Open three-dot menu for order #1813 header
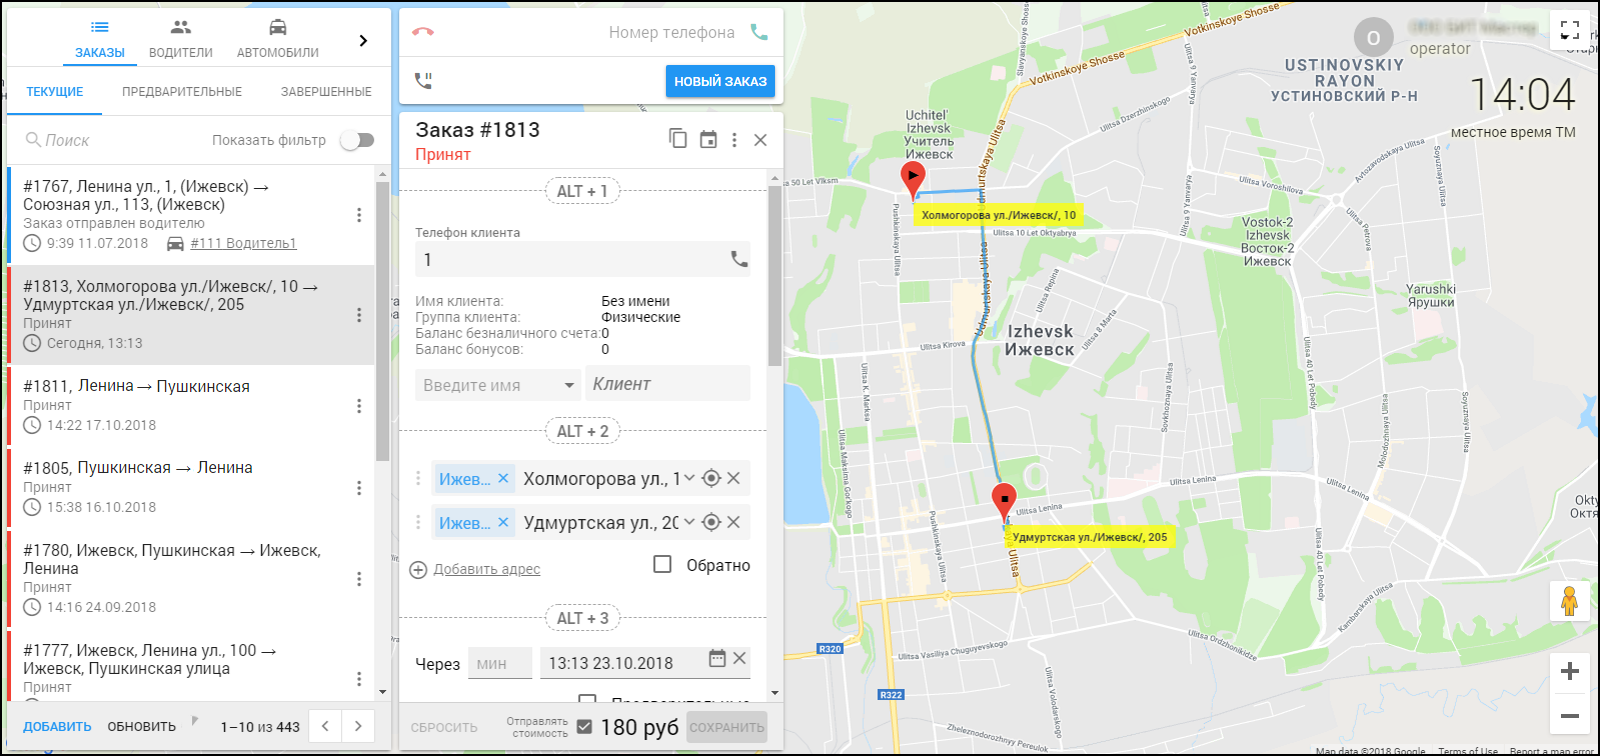The image size is (1600, 756). (x=734, y=140)
